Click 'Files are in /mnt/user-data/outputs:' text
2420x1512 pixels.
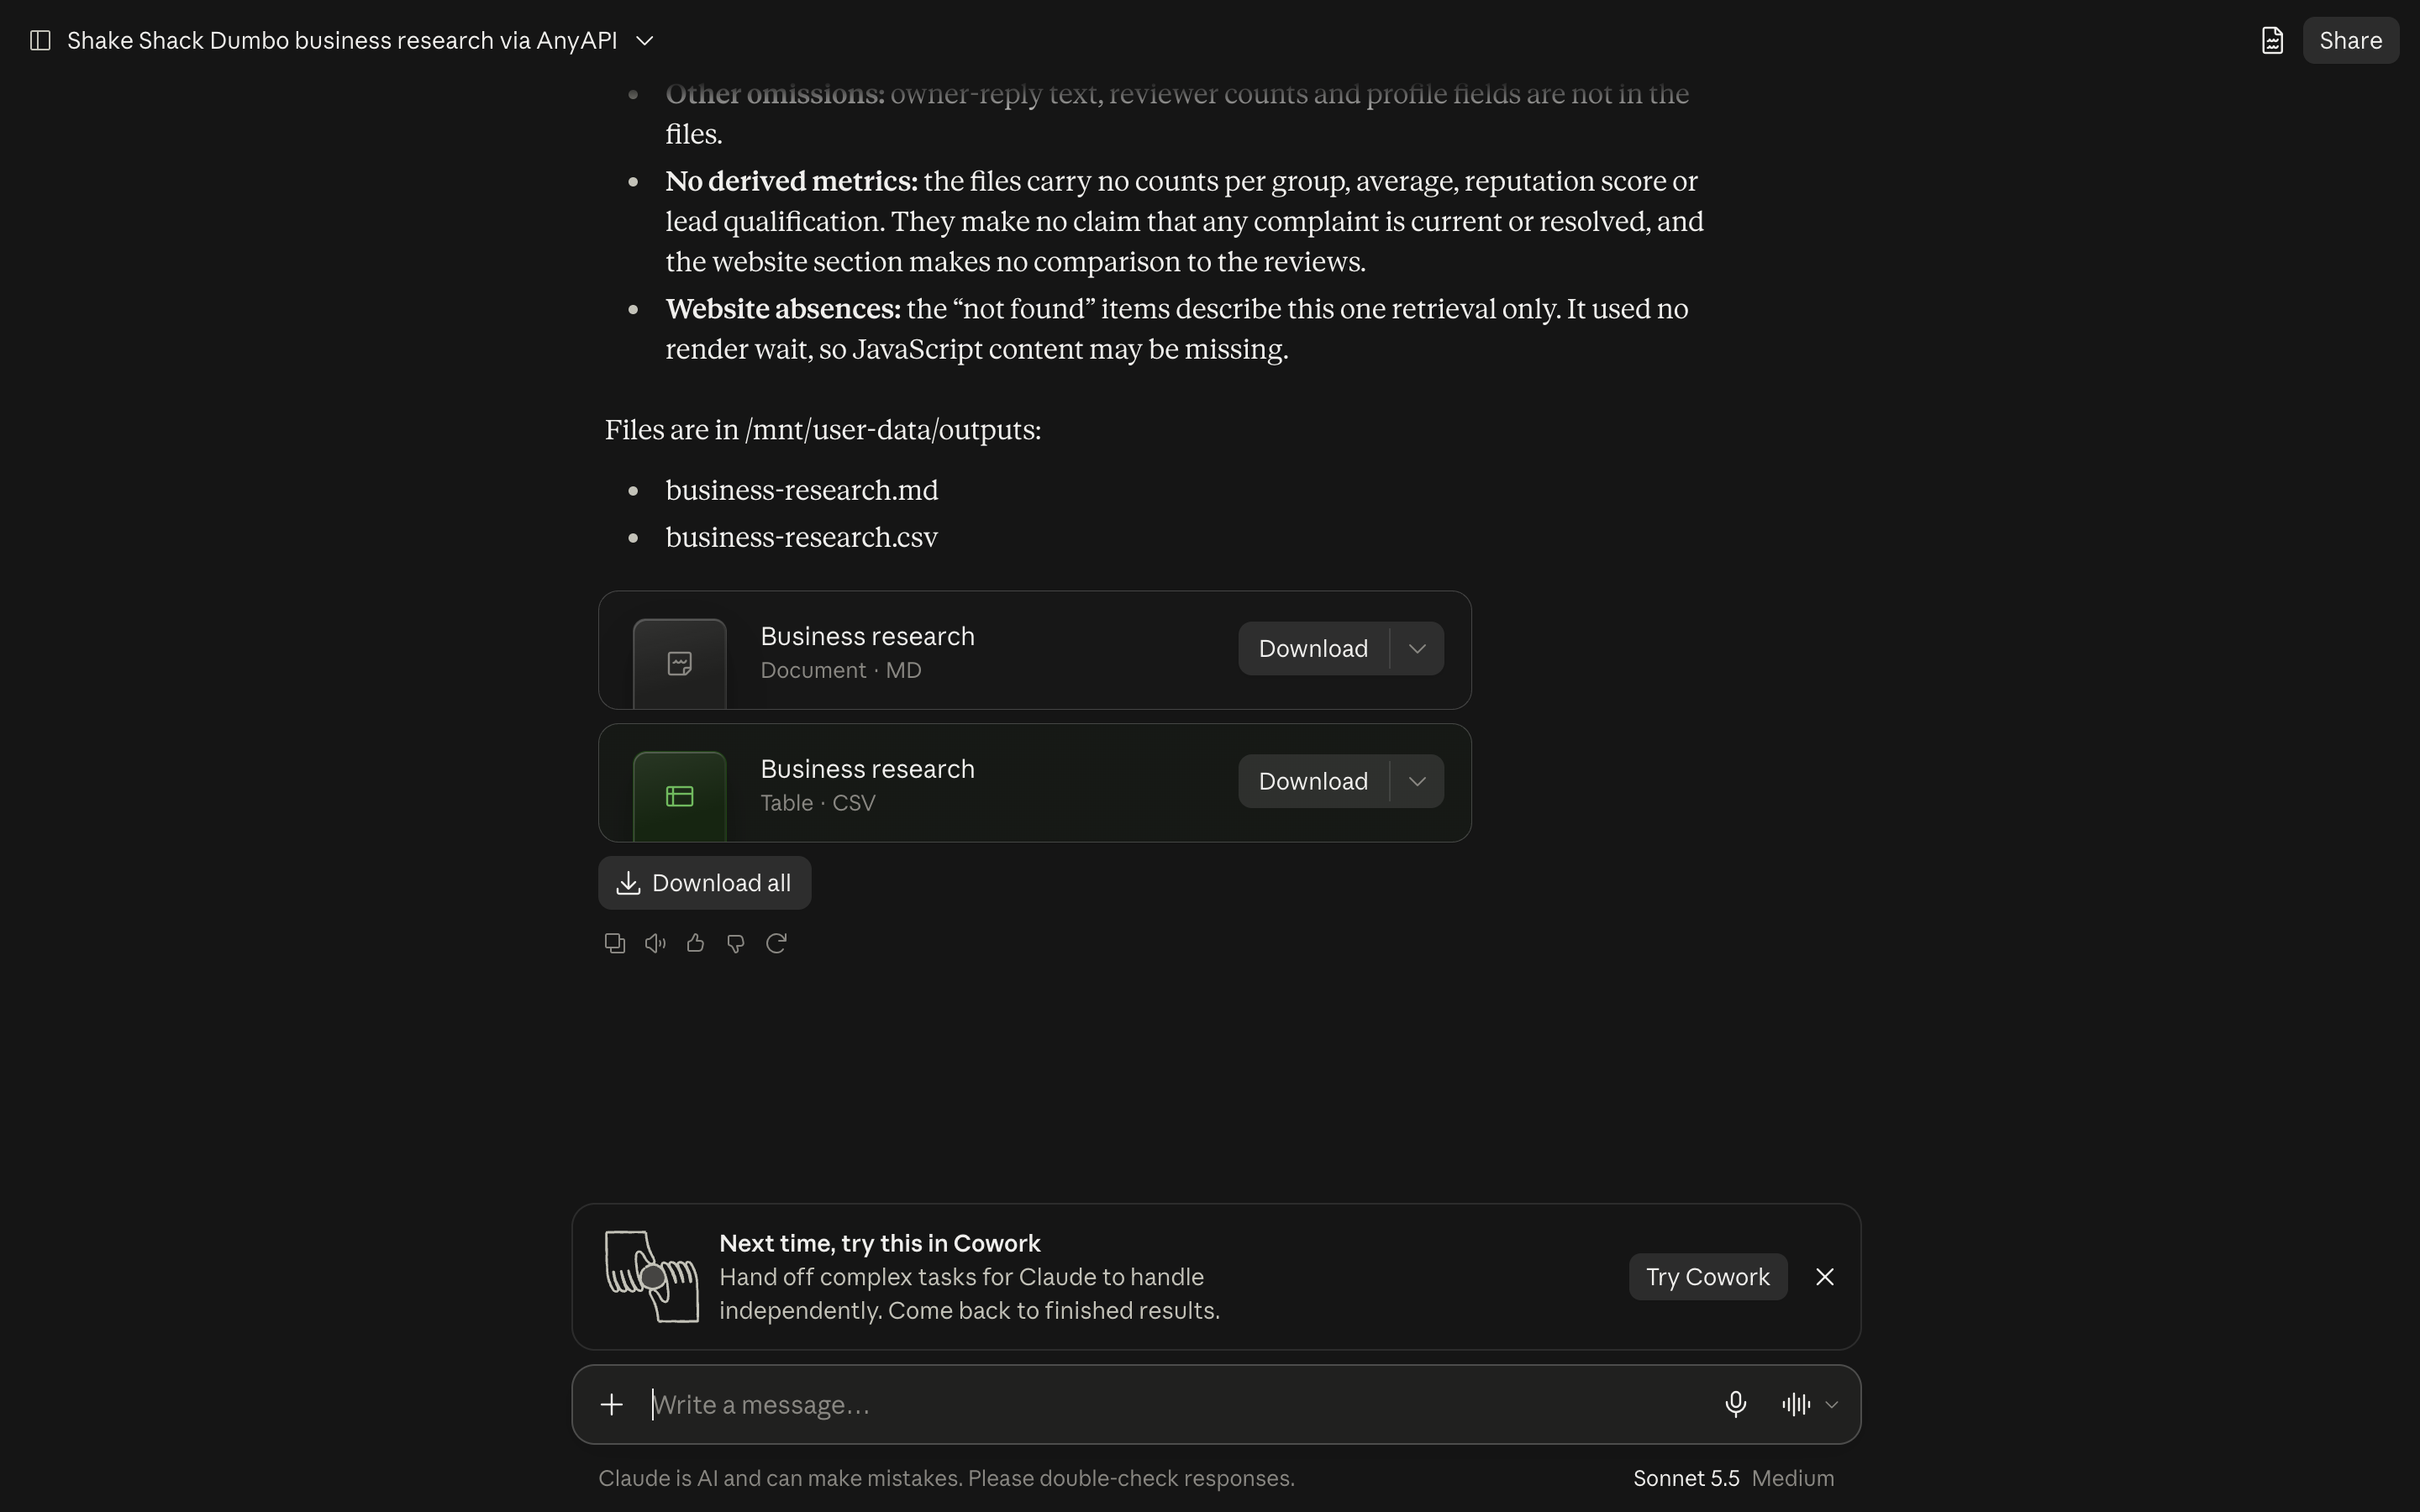click(x=823, y=430)
